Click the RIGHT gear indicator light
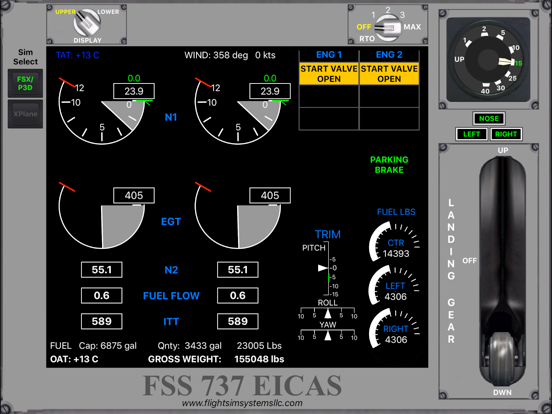552x414 pixels. pyautogui.click(x=506, y=134)
